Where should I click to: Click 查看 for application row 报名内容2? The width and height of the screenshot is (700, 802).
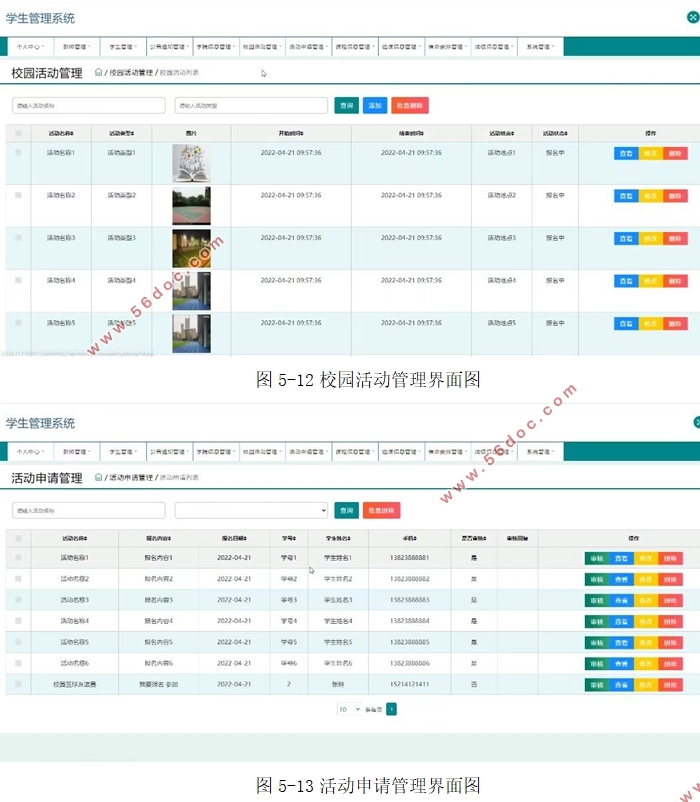point(621,580)
